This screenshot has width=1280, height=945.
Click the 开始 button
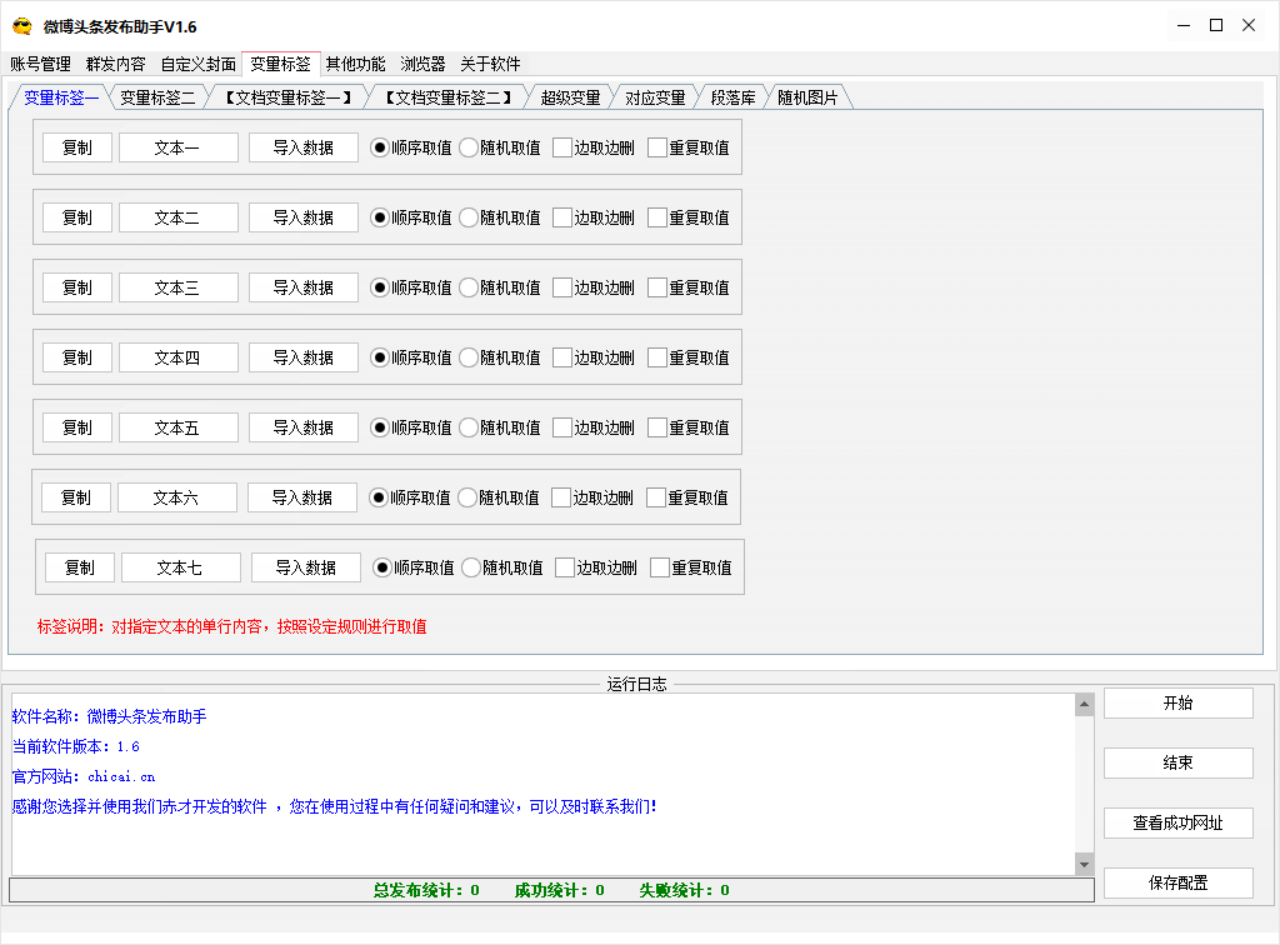(1178, 703)
